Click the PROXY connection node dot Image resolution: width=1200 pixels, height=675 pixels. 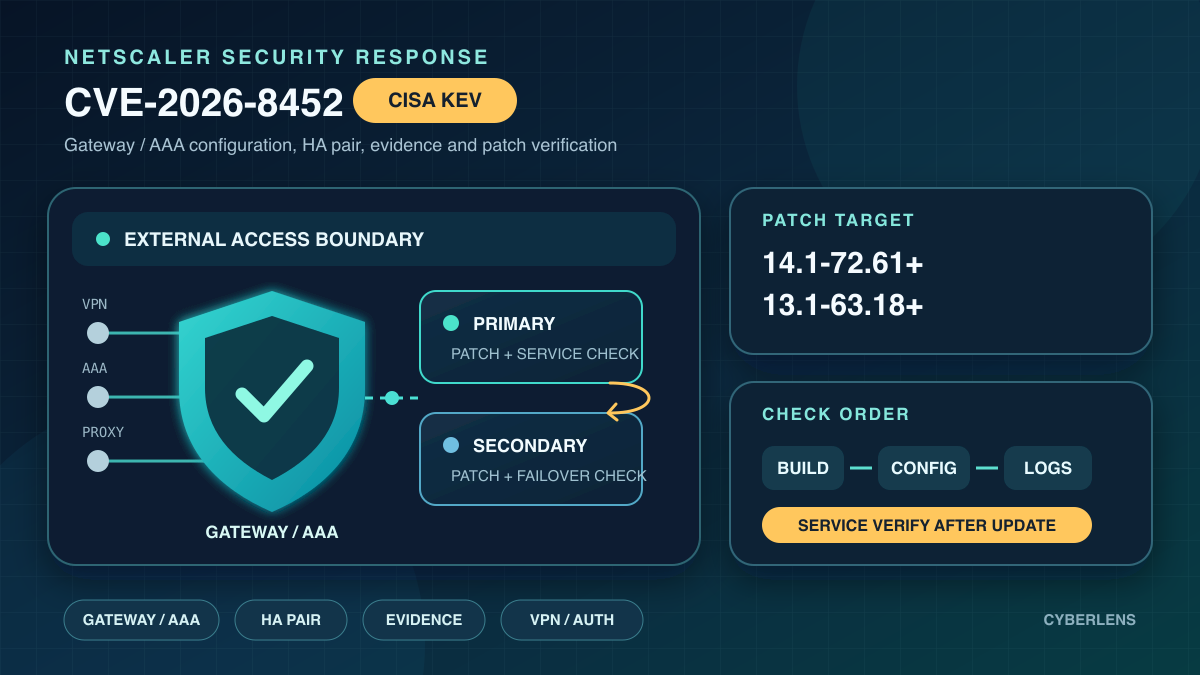point(98,461)
